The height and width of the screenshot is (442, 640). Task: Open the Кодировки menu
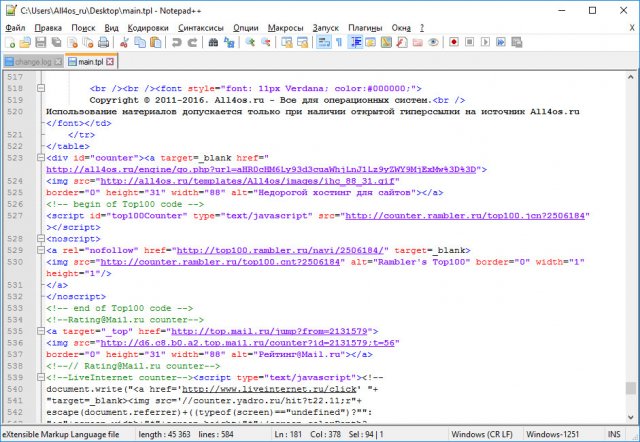coord(148,28)
